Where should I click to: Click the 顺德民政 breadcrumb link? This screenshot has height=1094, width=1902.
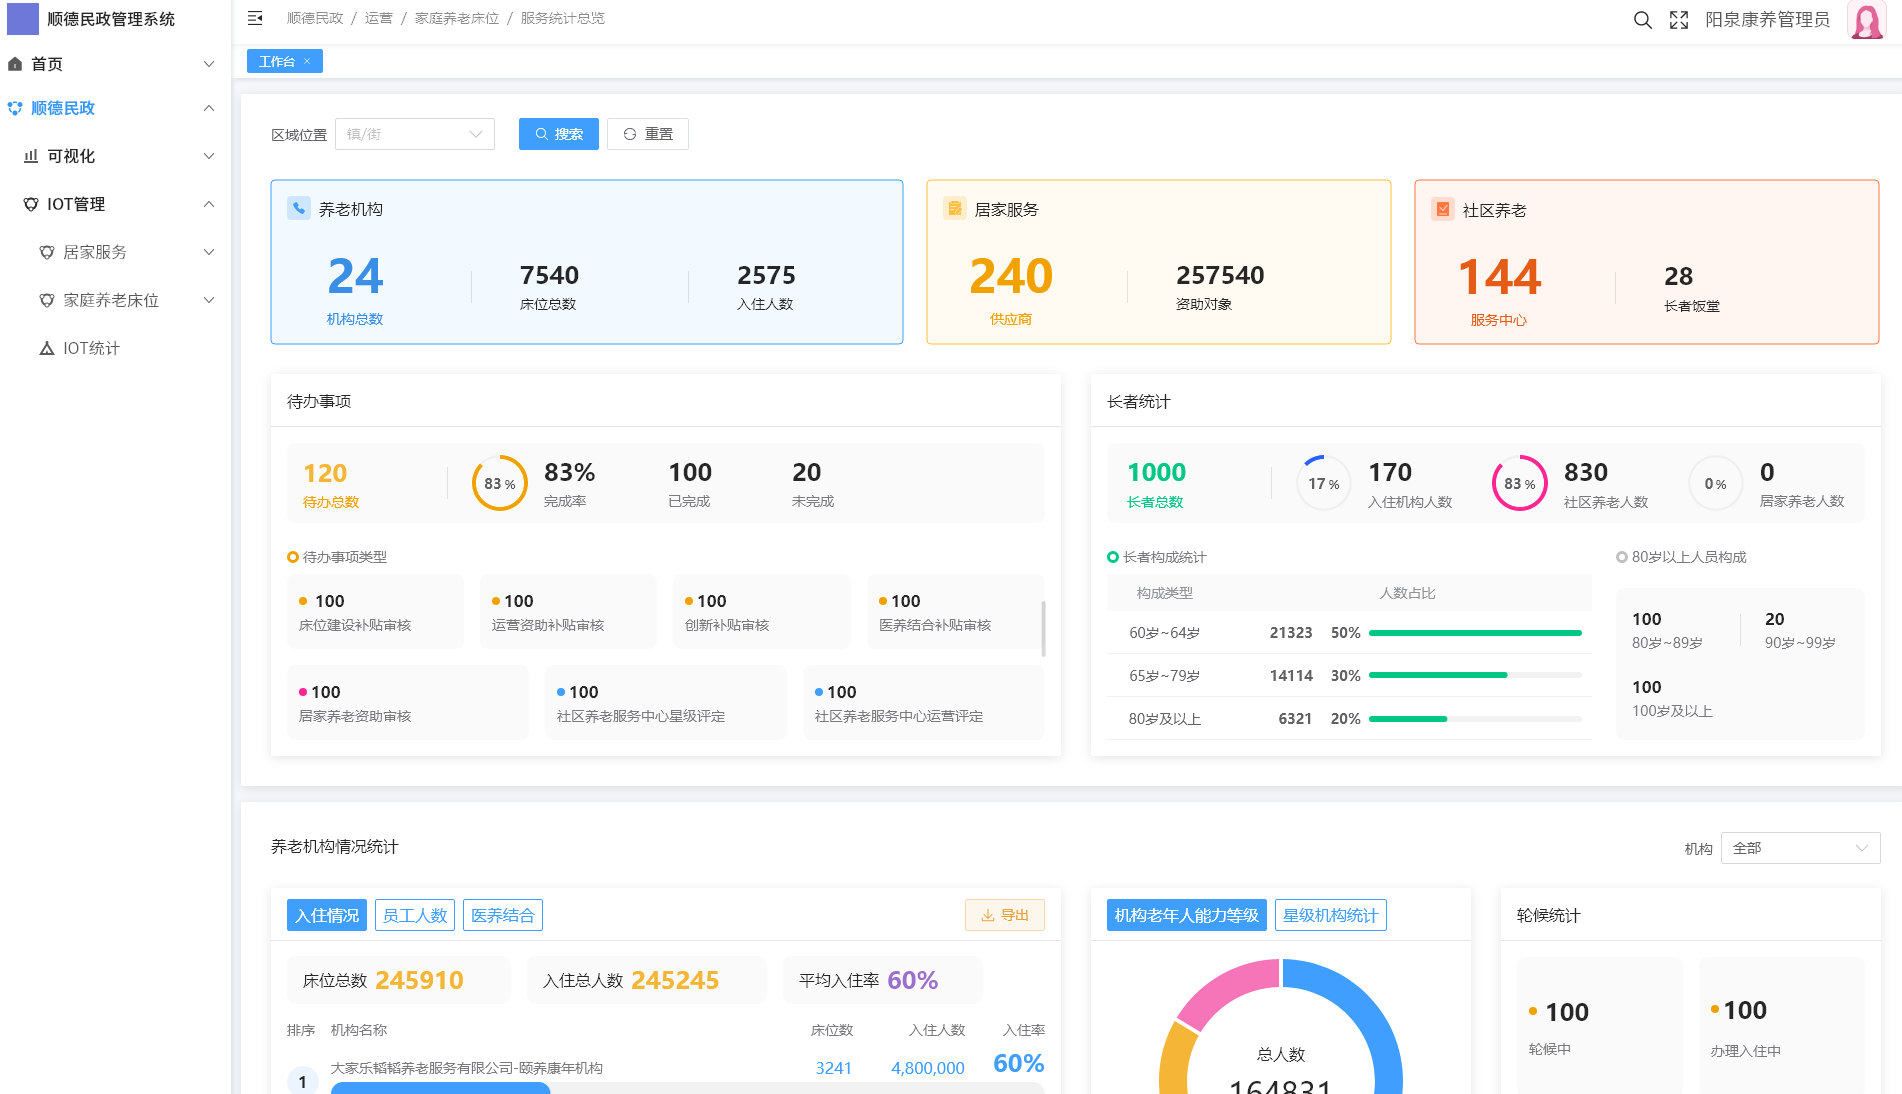click(315, 18)
